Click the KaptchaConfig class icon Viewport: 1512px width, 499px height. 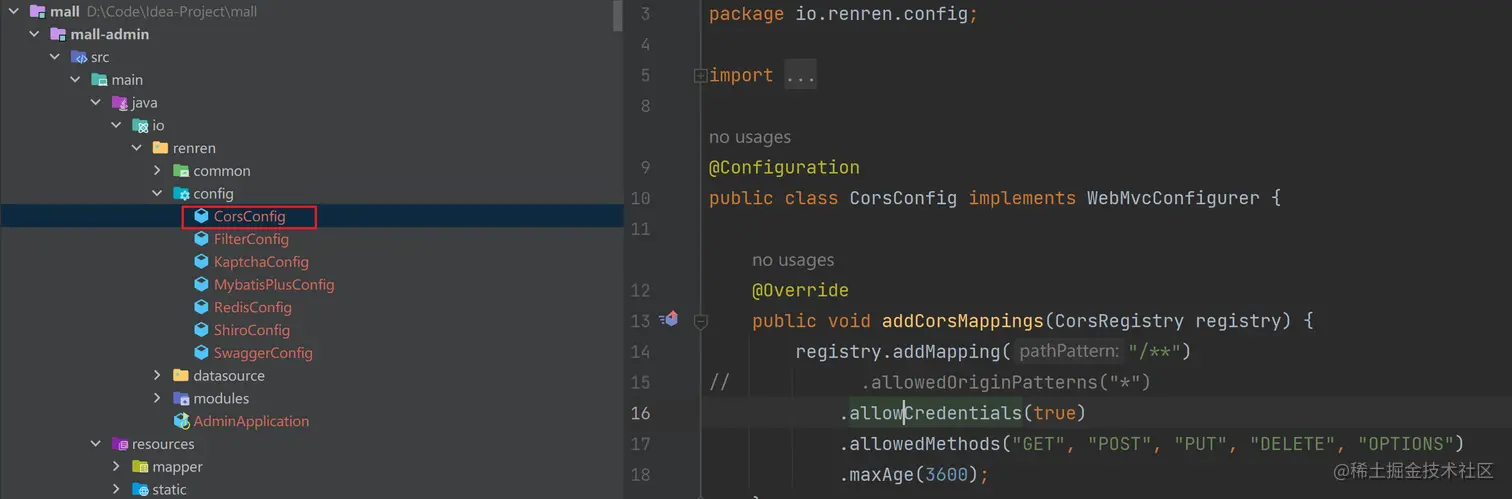coord(201,262)
